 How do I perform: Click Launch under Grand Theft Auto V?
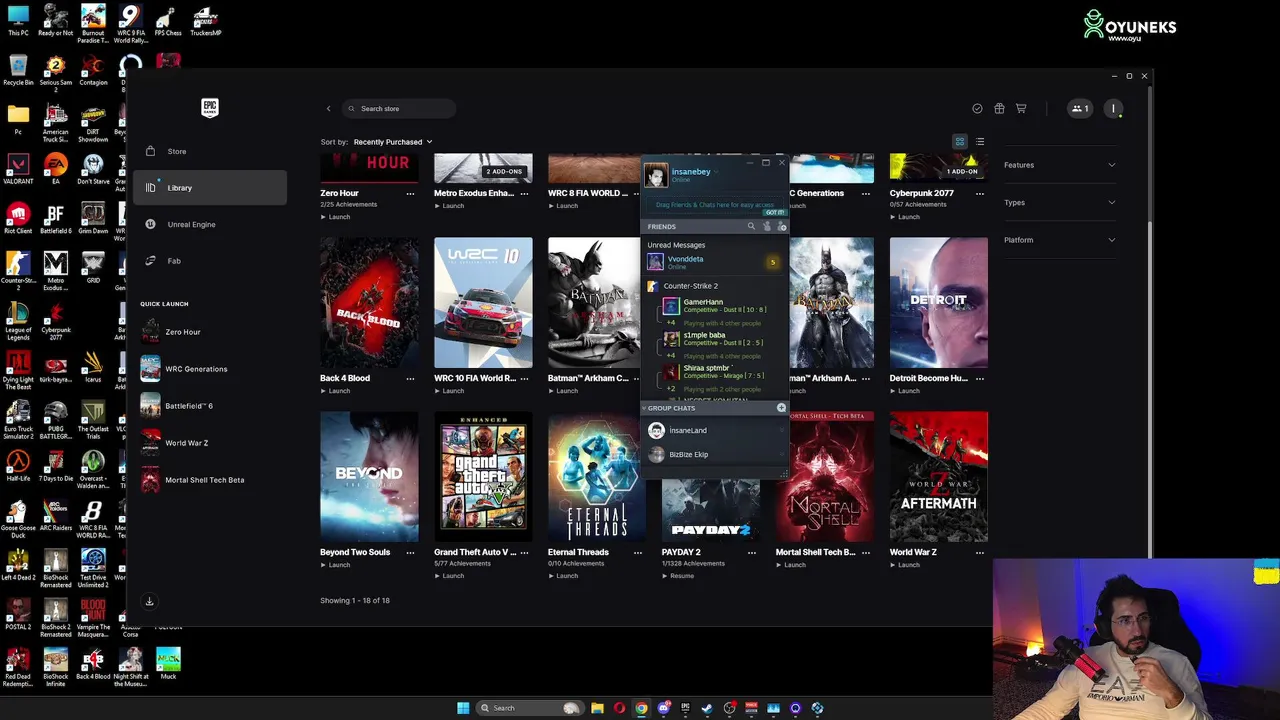click(x=449, y=576)
